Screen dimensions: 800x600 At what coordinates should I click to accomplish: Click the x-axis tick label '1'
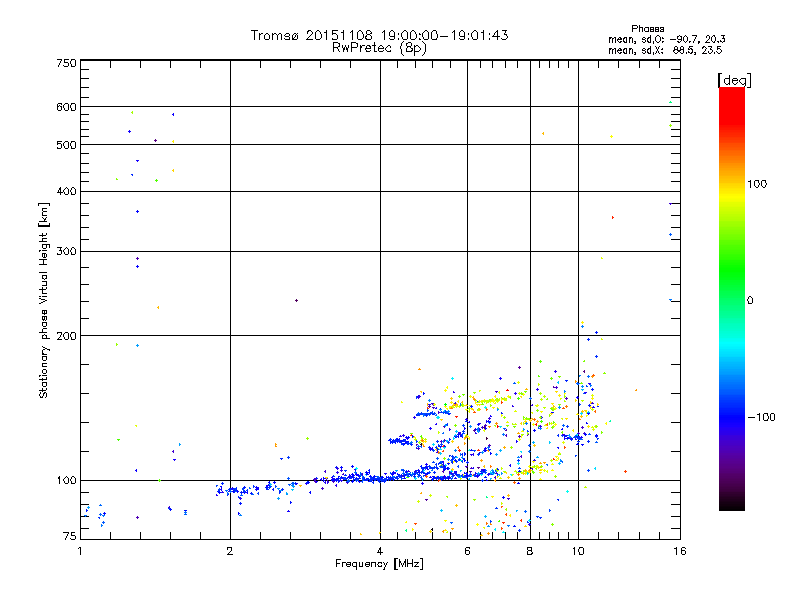pos(80,551)
